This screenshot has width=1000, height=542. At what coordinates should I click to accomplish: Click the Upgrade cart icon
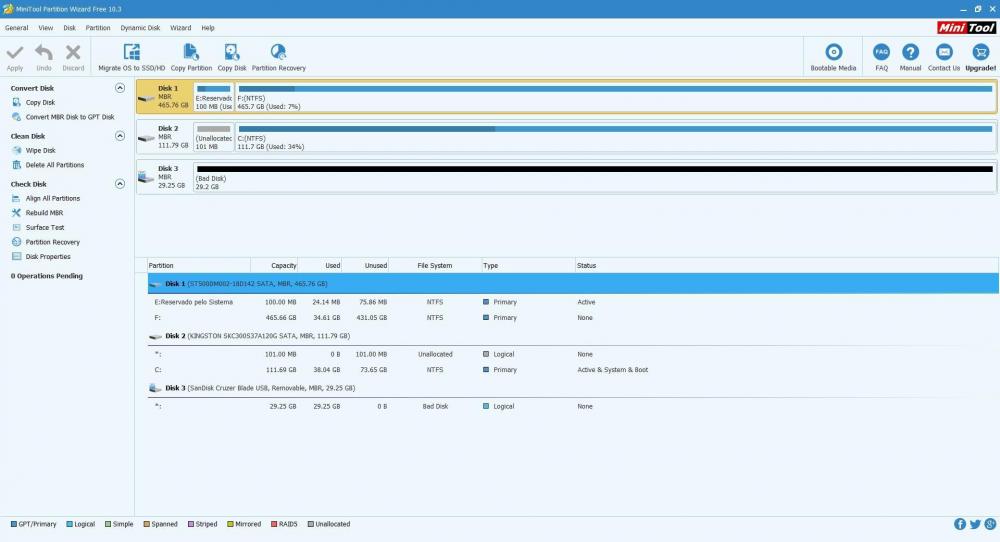click(980, 52)
